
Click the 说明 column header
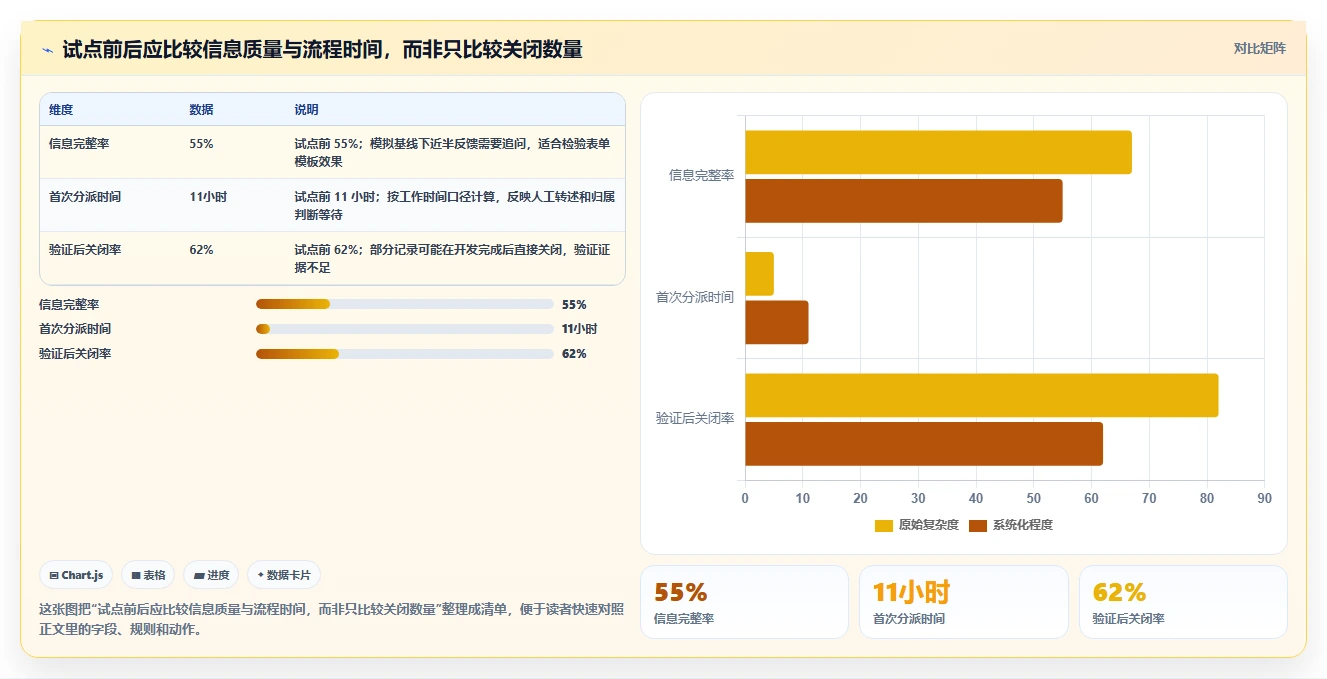click(306, 109)
